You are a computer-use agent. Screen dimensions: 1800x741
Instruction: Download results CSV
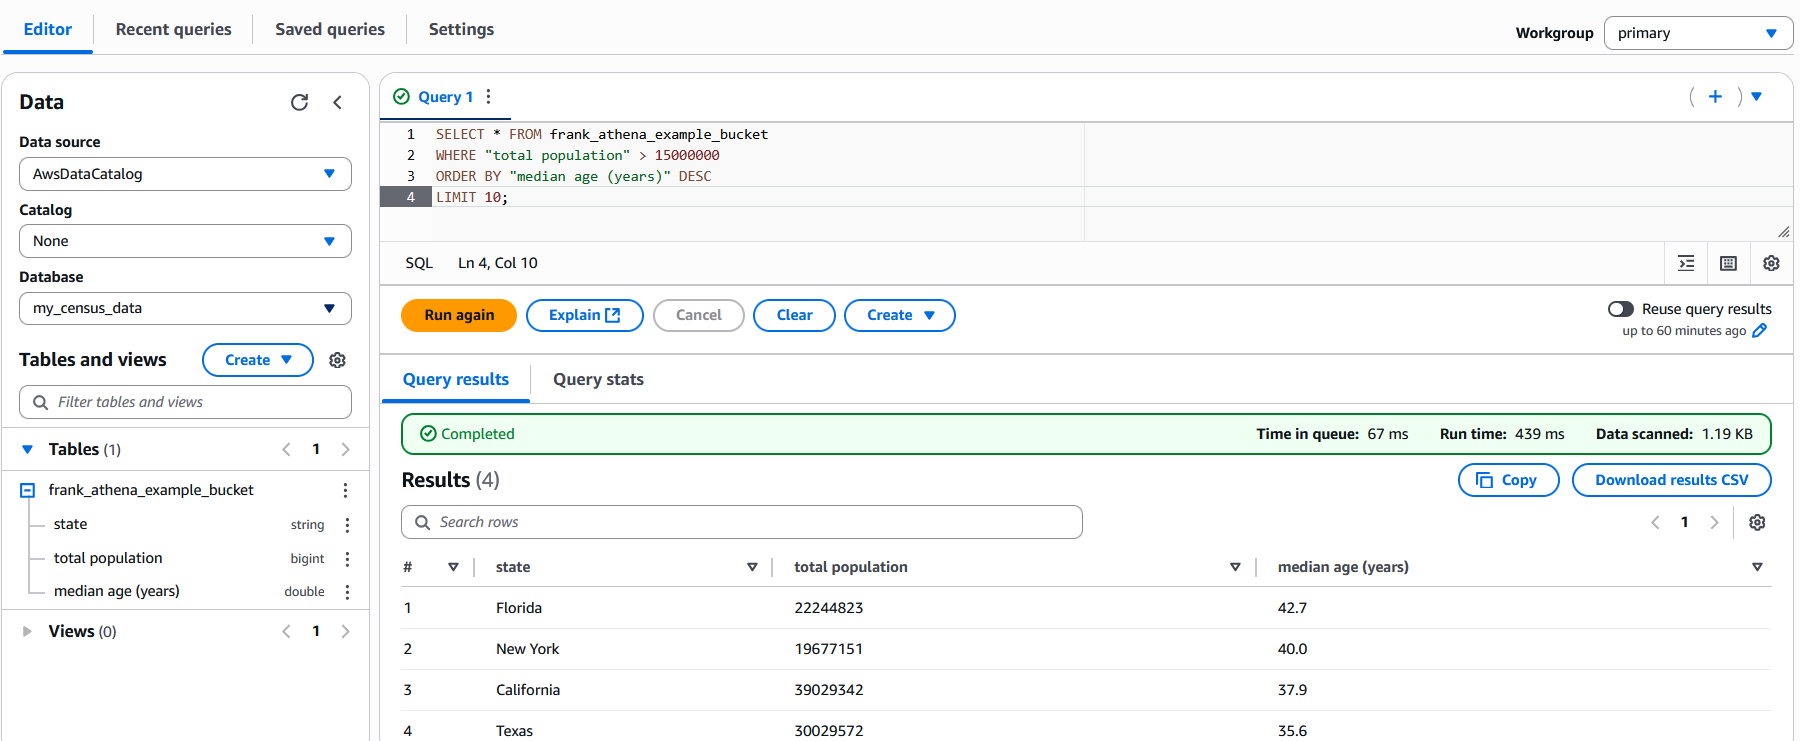coord(1672,480)
